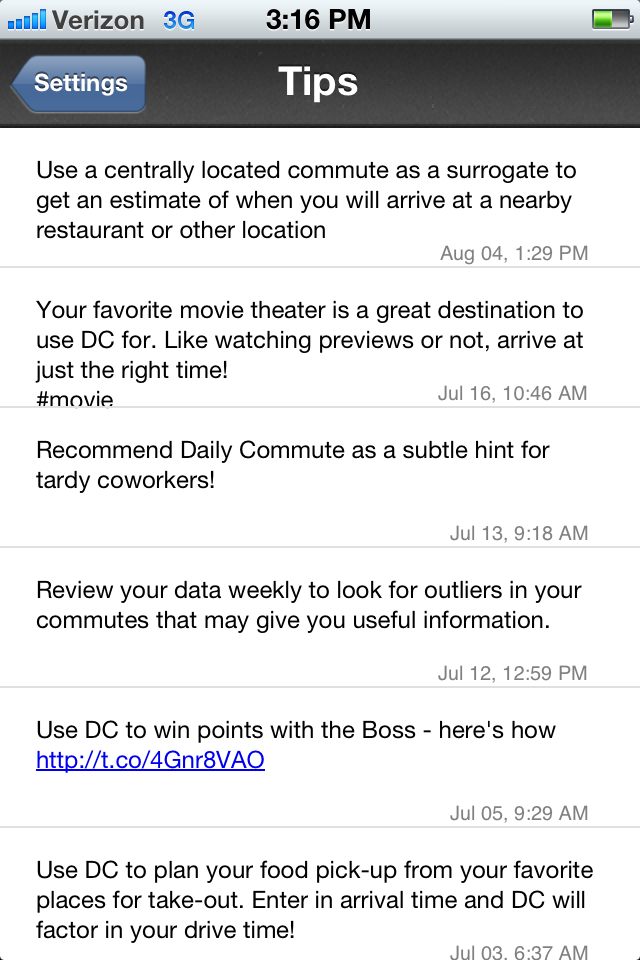
Task: Select the centrally located commute tip
Action: point(305,200)
